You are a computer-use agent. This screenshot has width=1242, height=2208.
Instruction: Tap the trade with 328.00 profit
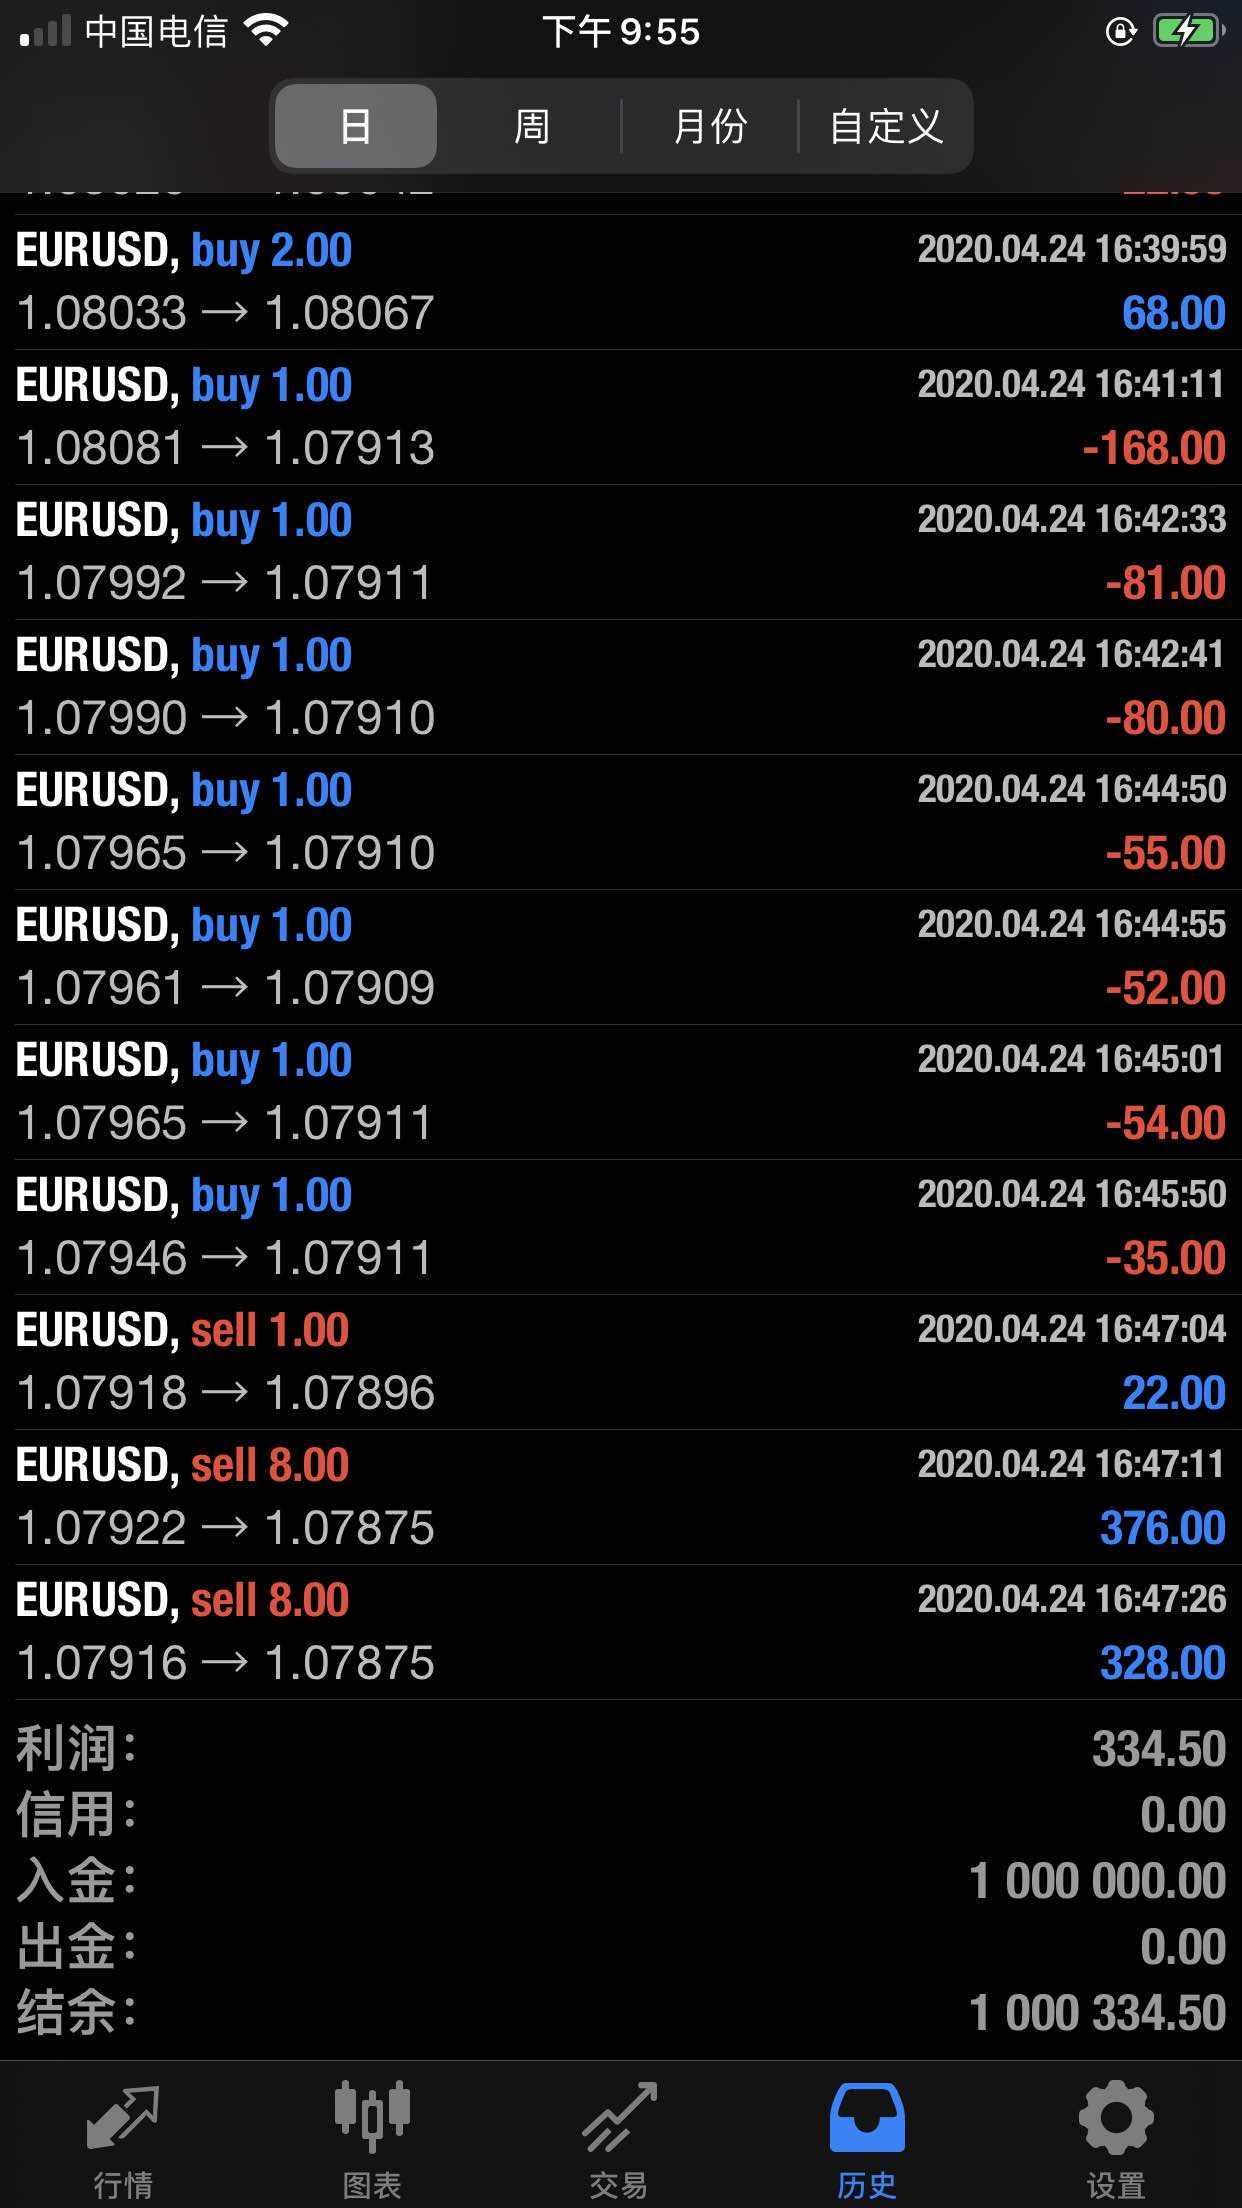coord(620,1632)
